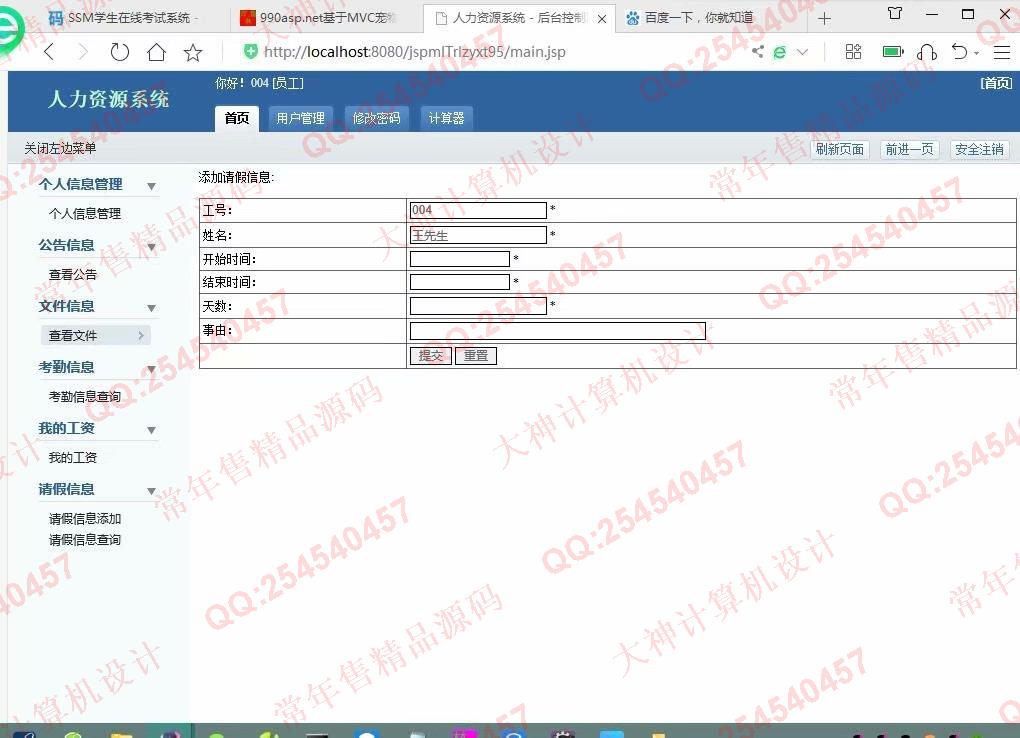Submit the leave form with 提交
This screenshot has height=738, width=1020.
430,355
